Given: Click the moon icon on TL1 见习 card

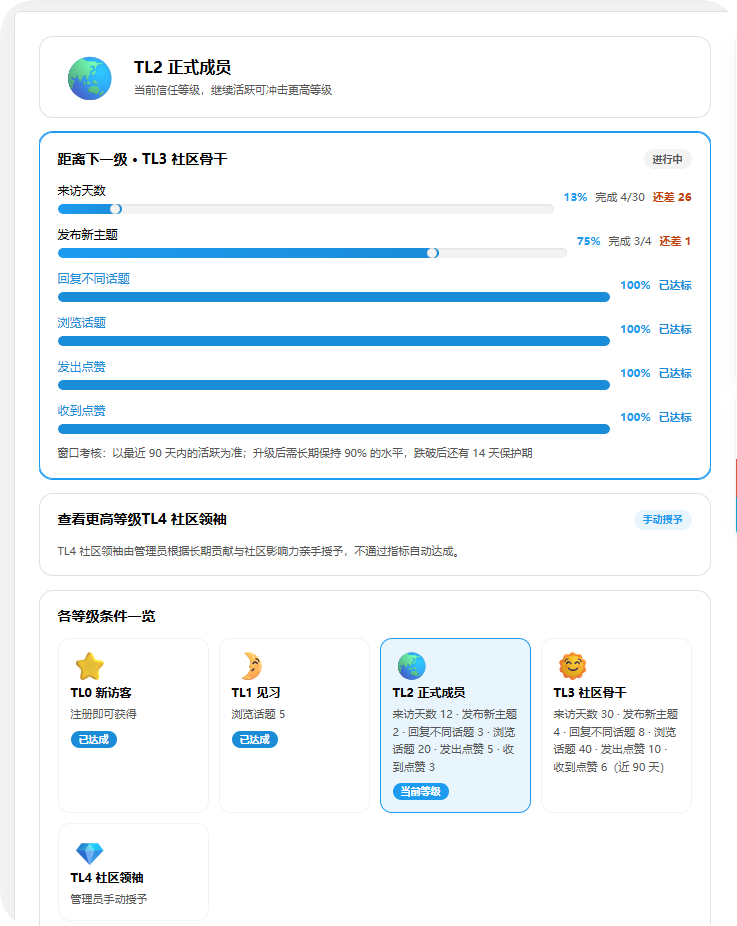Looking at the screenshot, I should click(x=251, y=666).
